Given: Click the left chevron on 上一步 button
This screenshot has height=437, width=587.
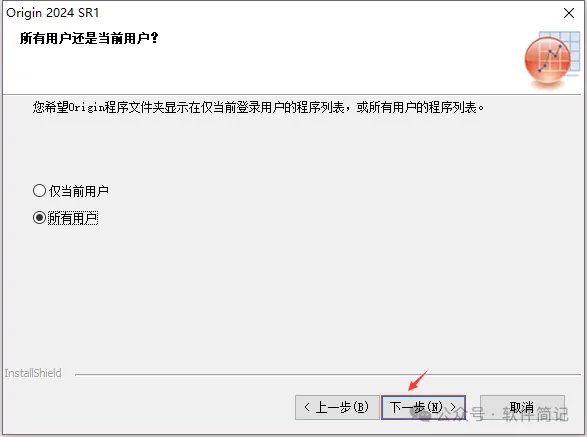Looking at the screenshot, I should (307, 407).
